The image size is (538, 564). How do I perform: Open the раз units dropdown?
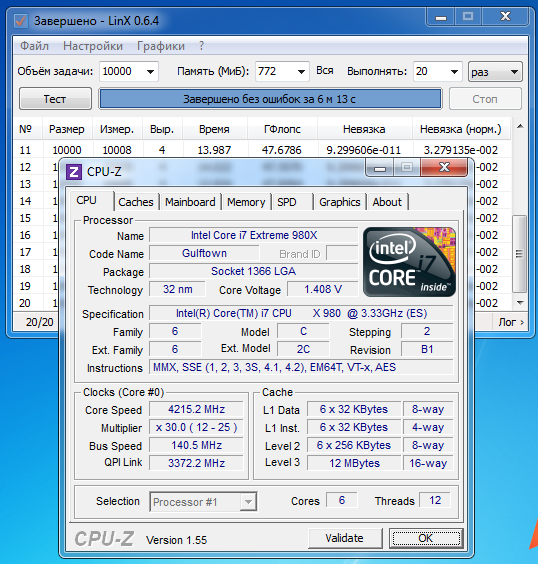[x=495, y=72]
